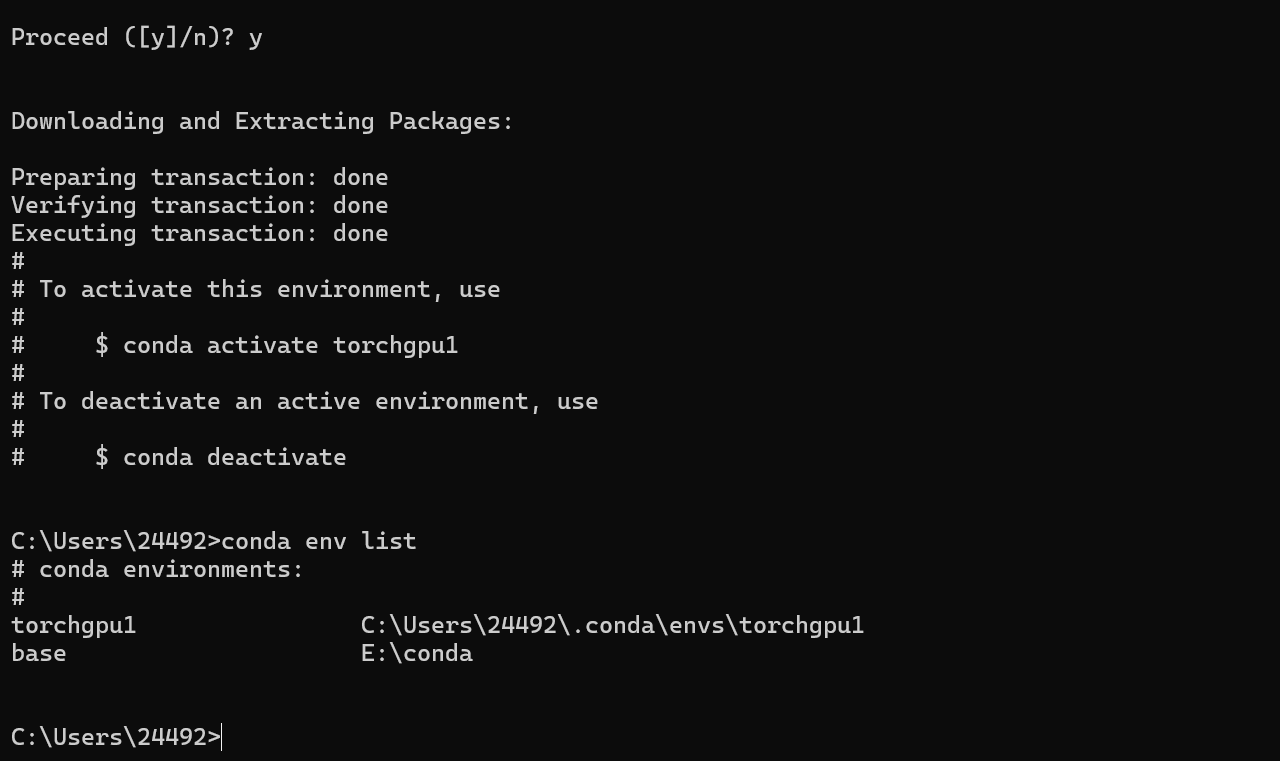Click the blinking cursor at the last prompt
This screenshot has width=1280, height=761.
click(222, 737)
